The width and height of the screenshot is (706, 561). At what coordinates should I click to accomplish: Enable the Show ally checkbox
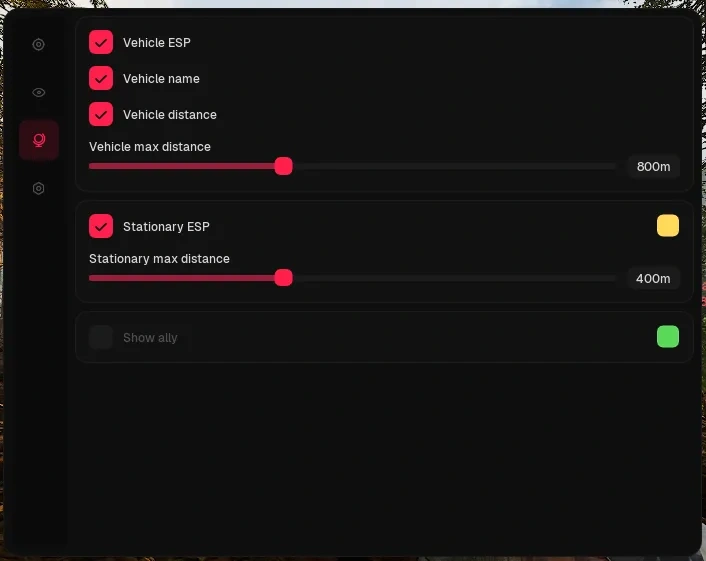101,337
